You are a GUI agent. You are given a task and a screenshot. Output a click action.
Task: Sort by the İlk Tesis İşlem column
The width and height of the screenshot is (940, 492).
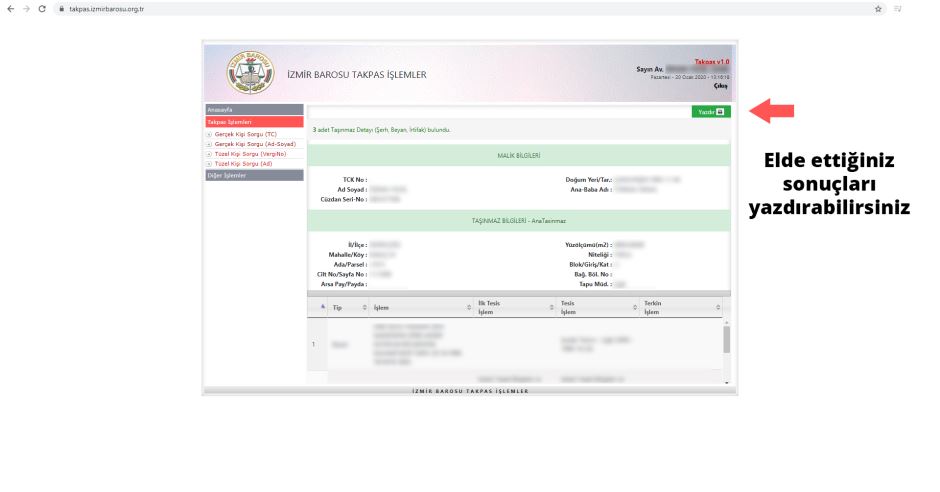tap(515, 307)
